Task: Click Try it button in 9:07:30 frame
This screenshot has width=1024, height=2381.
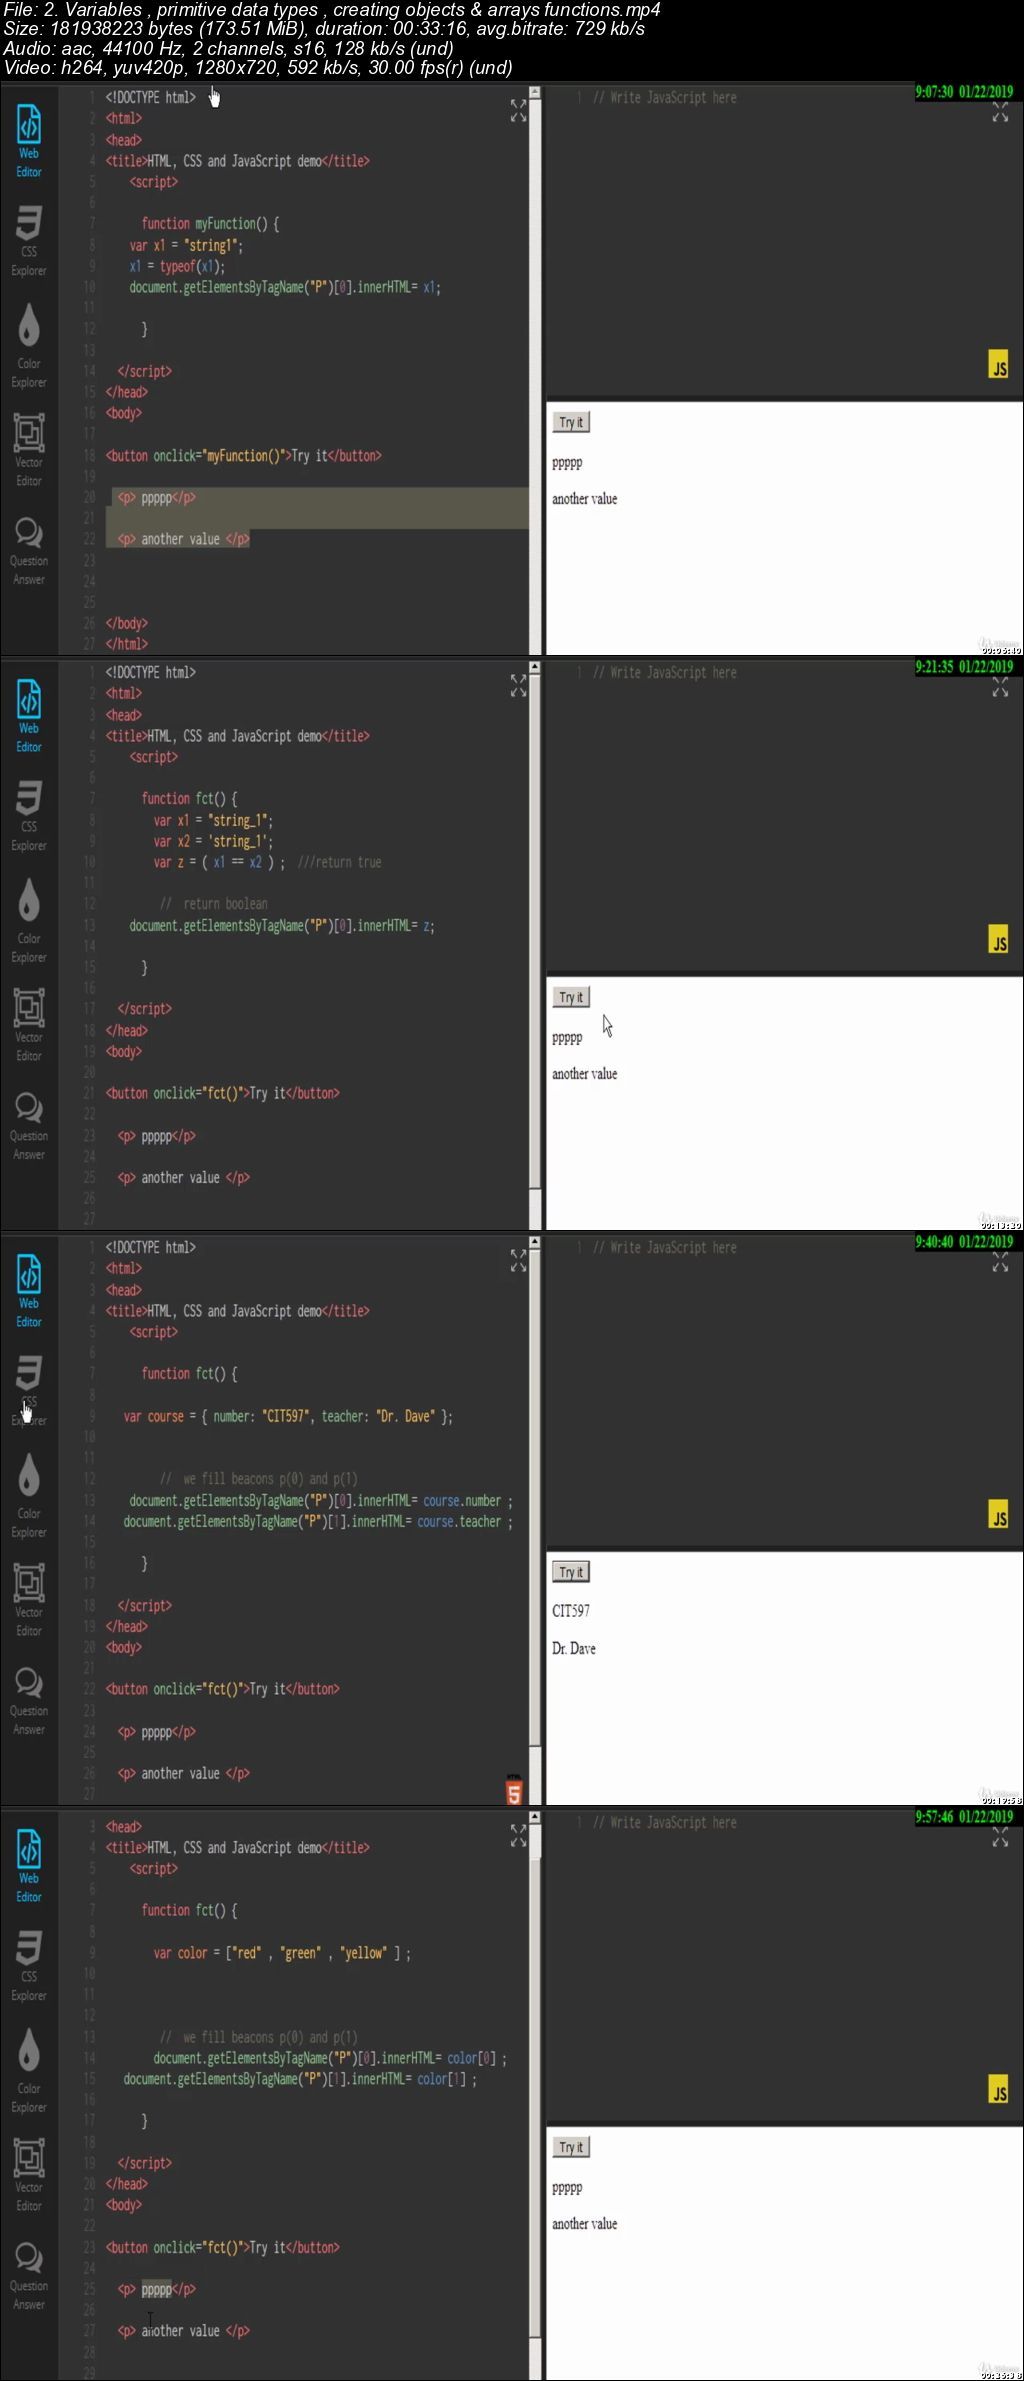Action: (x=571, y=422)
